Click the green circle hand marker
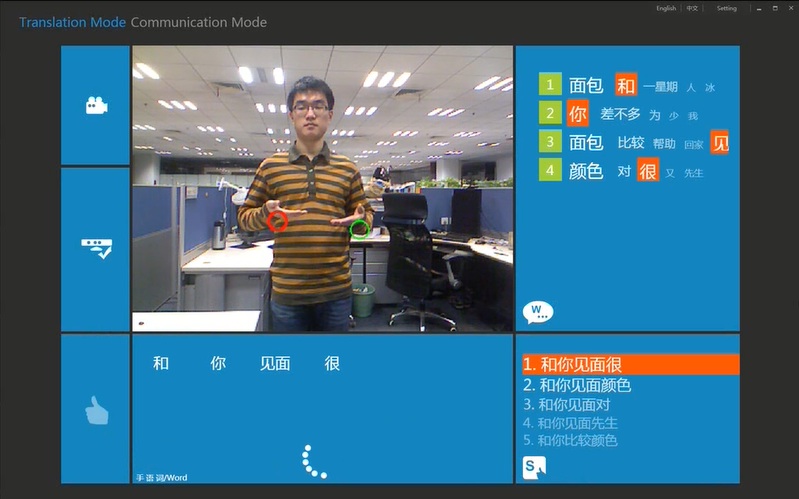Image resolution: width=799 pixels, height=499 pixels. (360, 230)
